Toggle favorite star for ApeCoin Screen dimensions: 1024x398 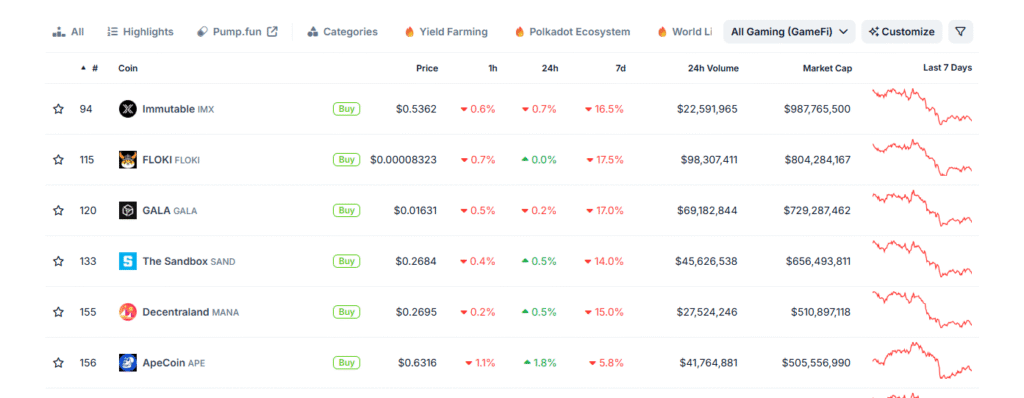(58, 363)
